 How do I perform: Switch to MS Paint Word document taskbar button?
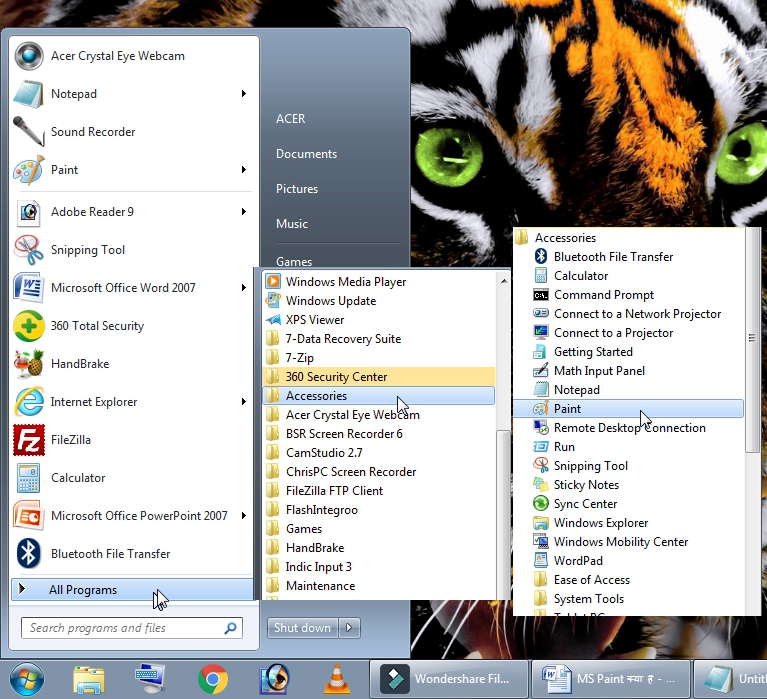(611, 679)
